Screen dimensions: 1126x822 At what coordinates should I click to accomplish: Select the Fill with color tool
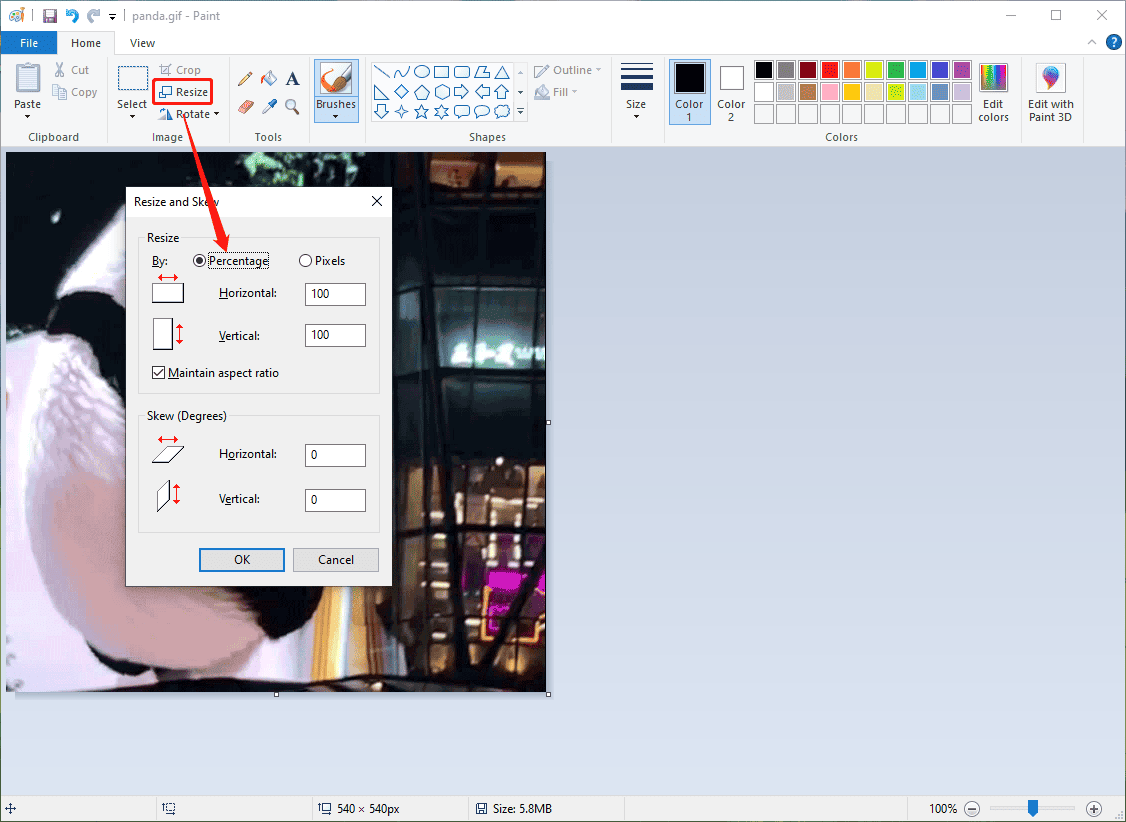click(268, 79)
